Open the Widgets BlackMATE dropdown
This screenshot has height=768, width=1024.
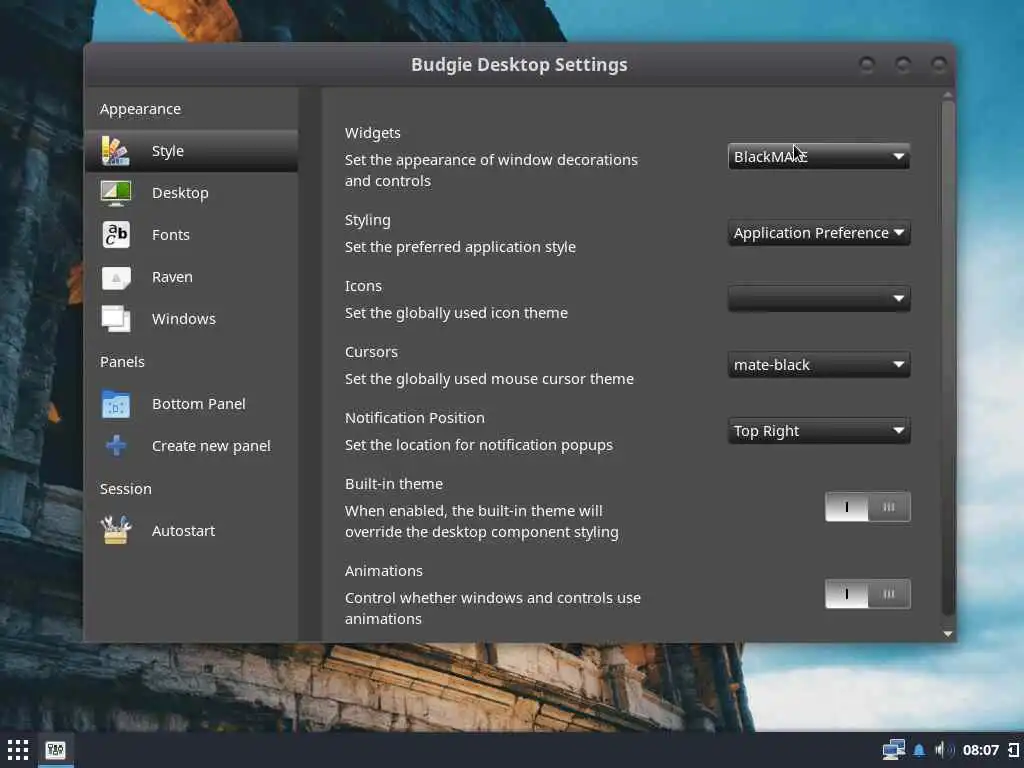[819, 157]
